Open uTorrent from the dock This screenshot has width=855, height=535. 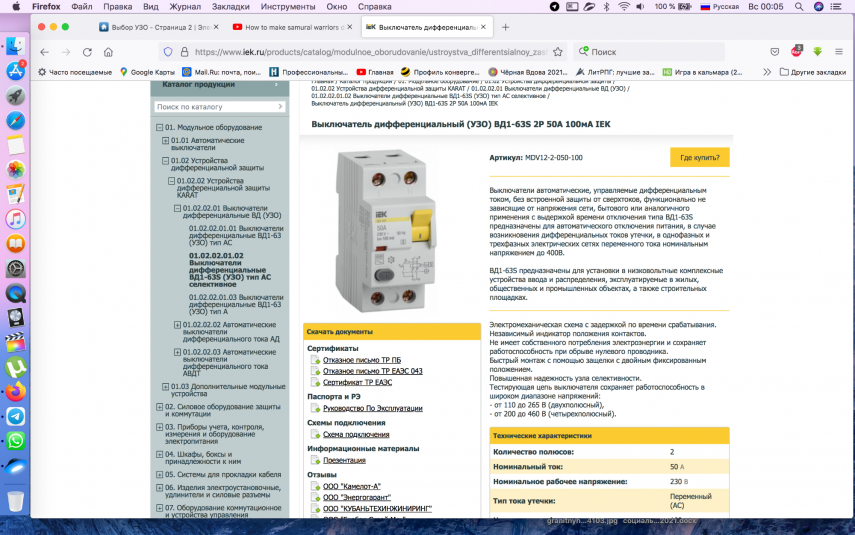coord(15,367)
